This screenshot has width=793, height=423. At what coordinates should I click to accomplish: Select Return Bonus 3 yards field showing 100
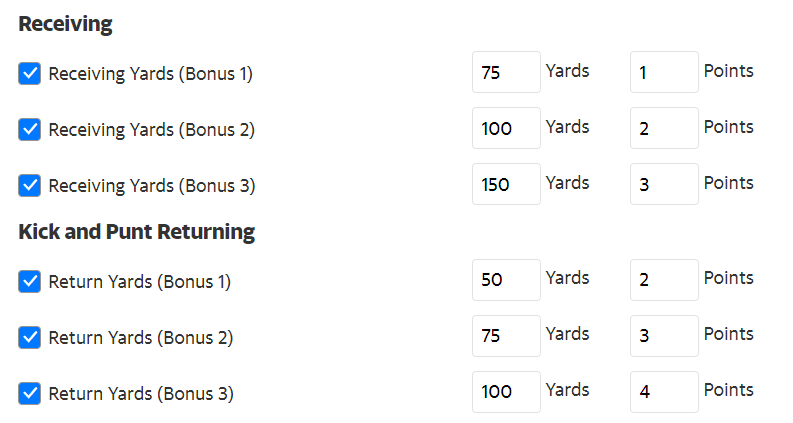pos(506,393)
